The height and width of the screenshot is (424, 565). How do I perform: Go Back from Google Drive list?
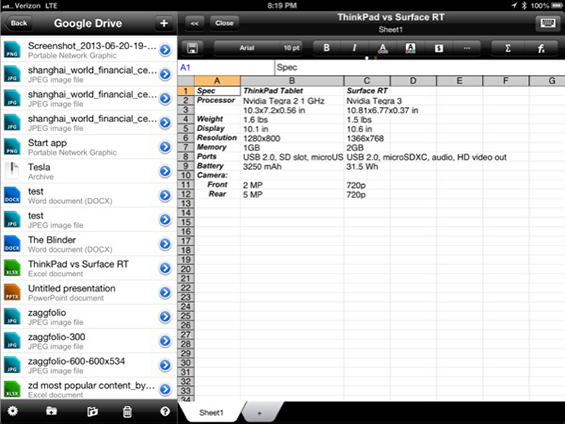(19, 23)
